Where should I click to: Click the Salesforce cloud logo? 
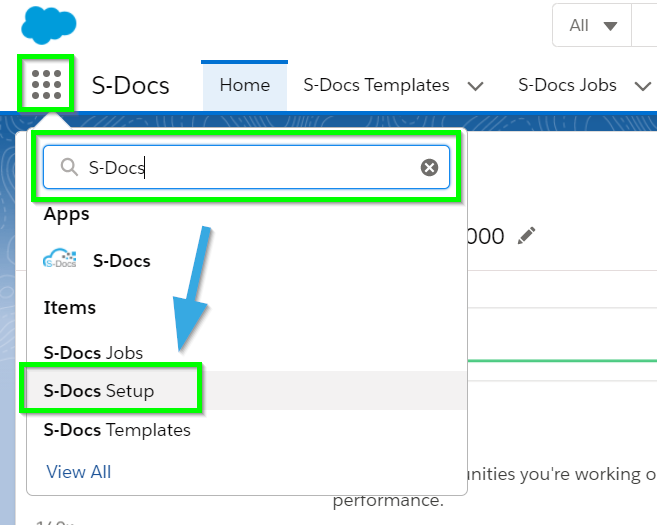[x=49, y=25]
